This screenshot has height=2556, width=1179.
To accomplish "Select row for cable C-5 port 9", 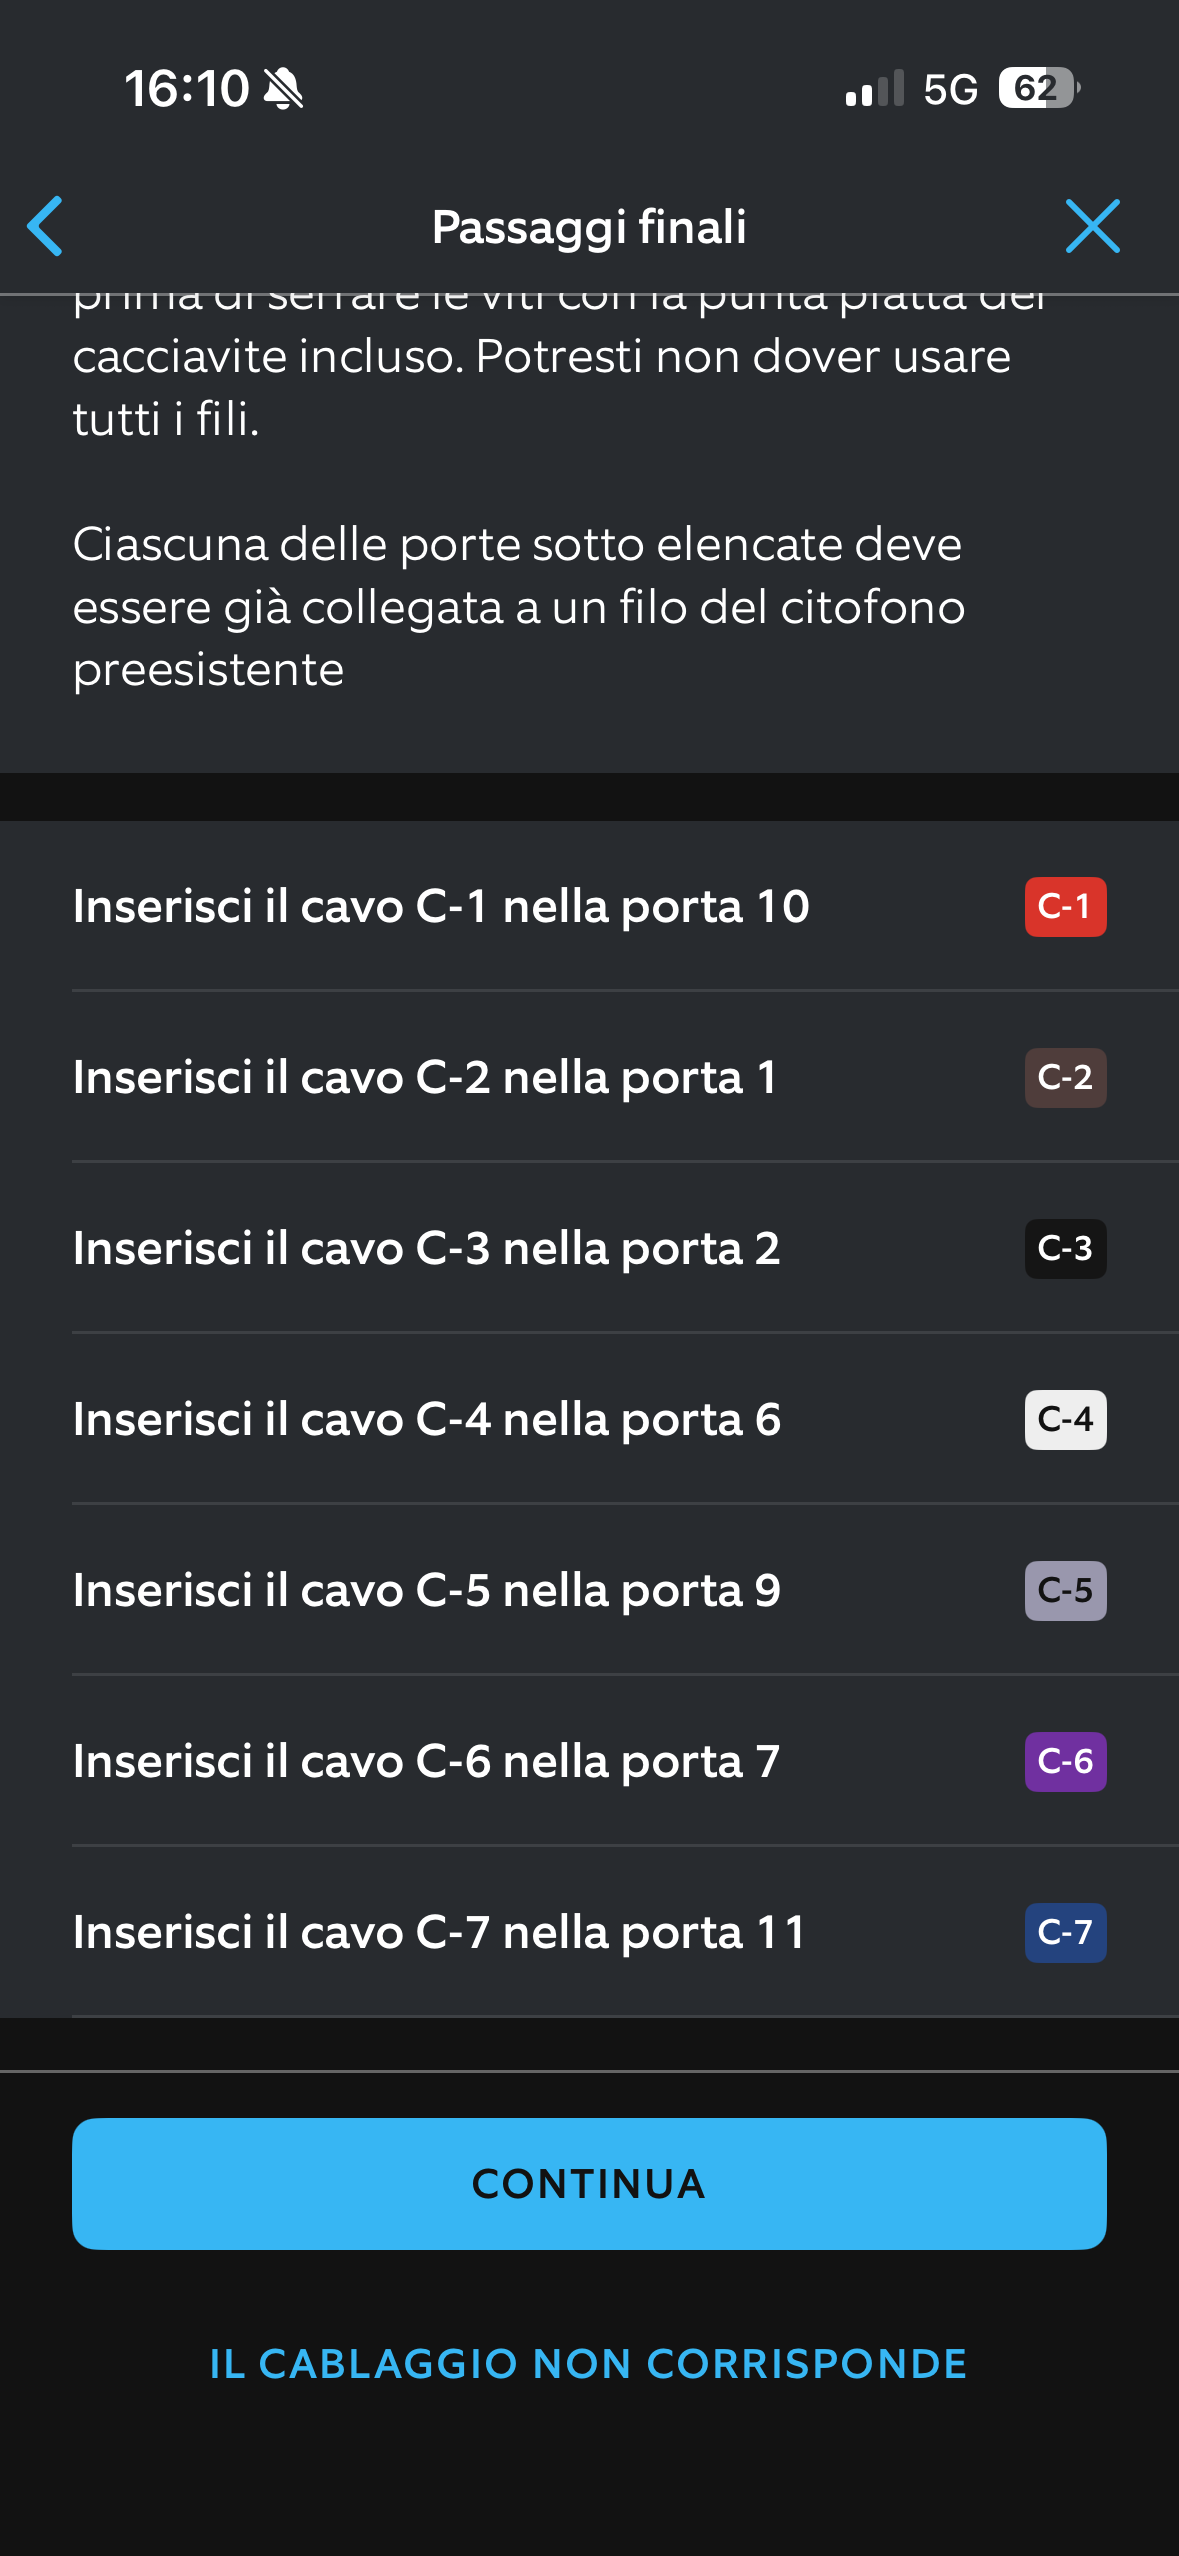I will click(x=427, y=1591).
